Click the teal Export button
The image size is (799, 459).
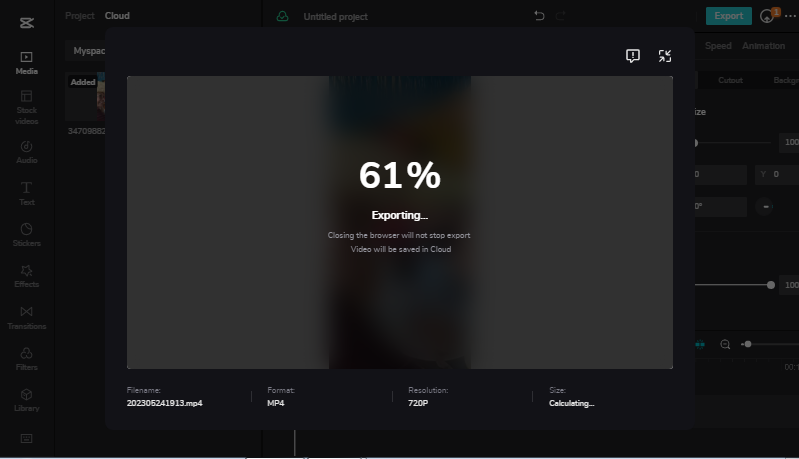pyautogui.click(x=728, y=16)
